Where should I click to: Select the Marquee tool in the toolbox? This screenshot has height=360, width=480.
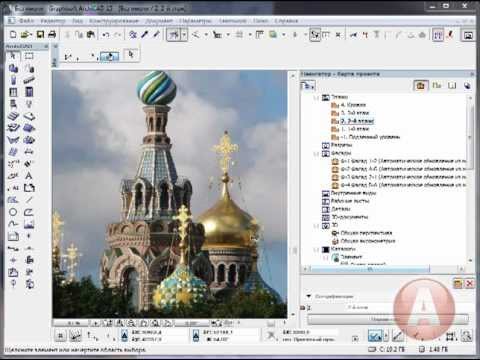tap(29, 56)
